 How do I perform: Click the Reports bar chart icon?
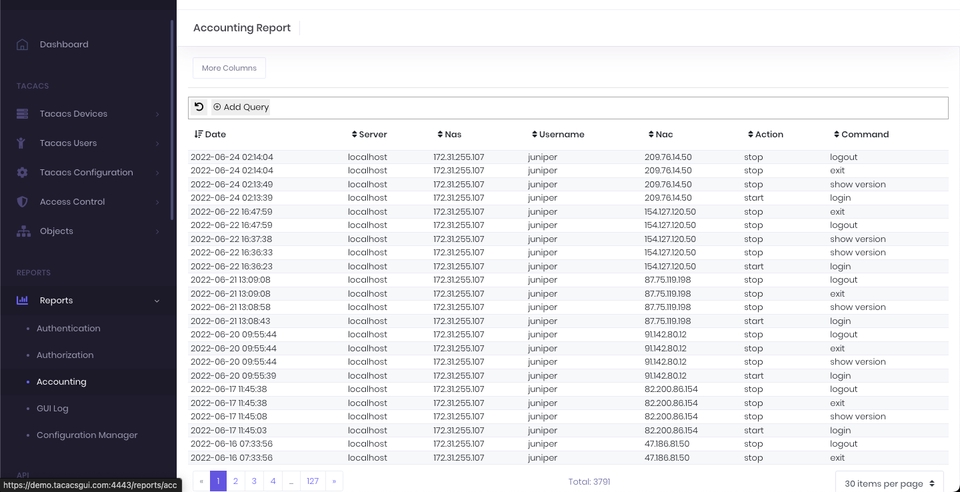pyautogui.click(x=22, y=300)
